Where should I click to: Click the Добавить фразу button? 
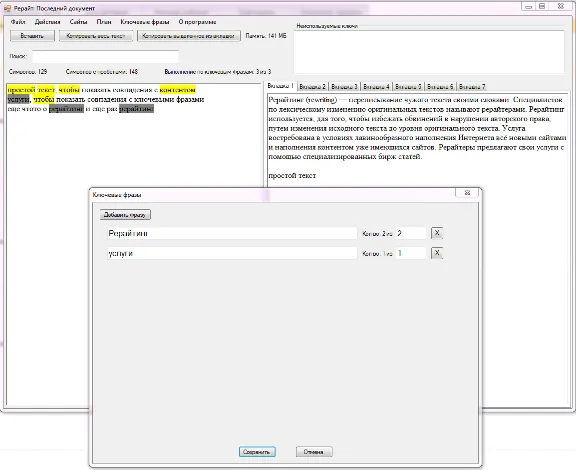(125, 215)
